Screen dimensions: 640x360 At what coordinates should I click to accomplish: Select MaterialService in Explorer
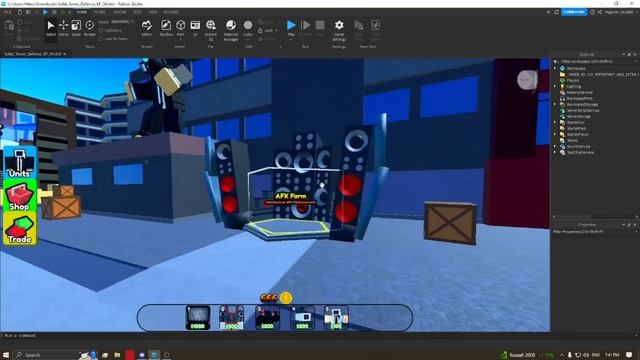[579, 93]
